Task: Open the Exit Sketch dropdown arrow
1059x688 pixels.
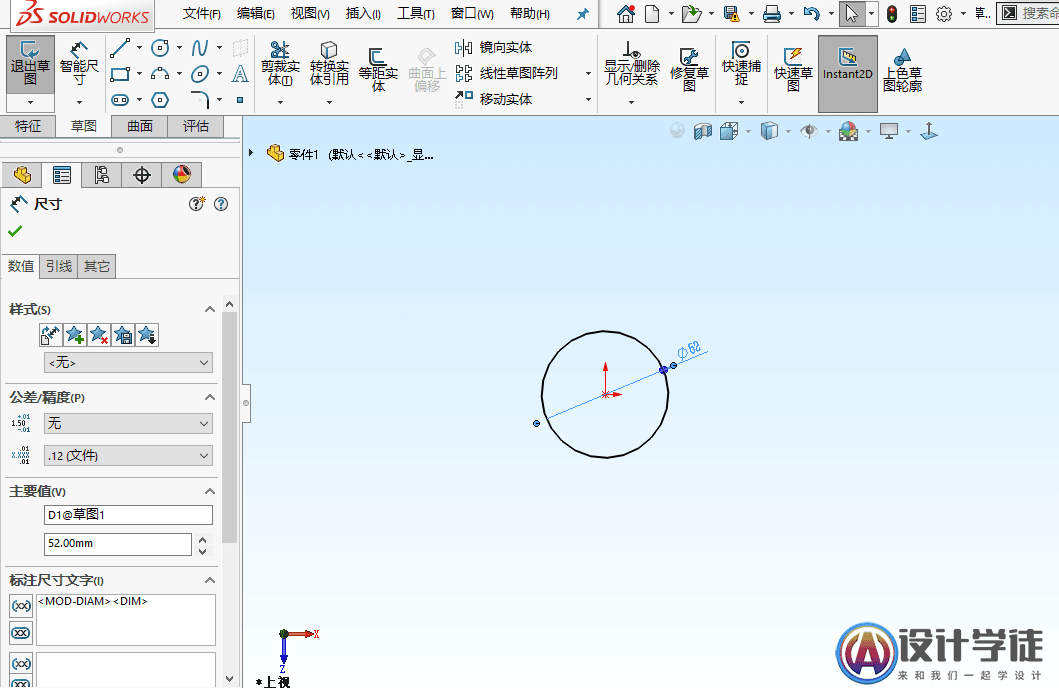Action: [x=30, y=103]
